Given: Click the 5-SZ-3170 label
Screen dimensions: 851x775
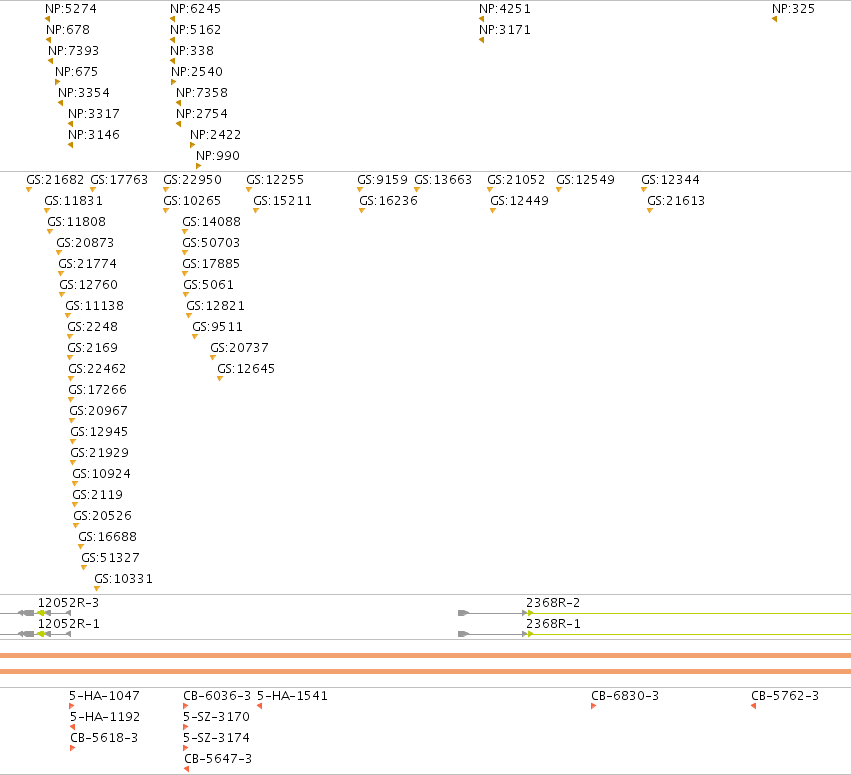Looking at the screenshot, I should [217, 716].
